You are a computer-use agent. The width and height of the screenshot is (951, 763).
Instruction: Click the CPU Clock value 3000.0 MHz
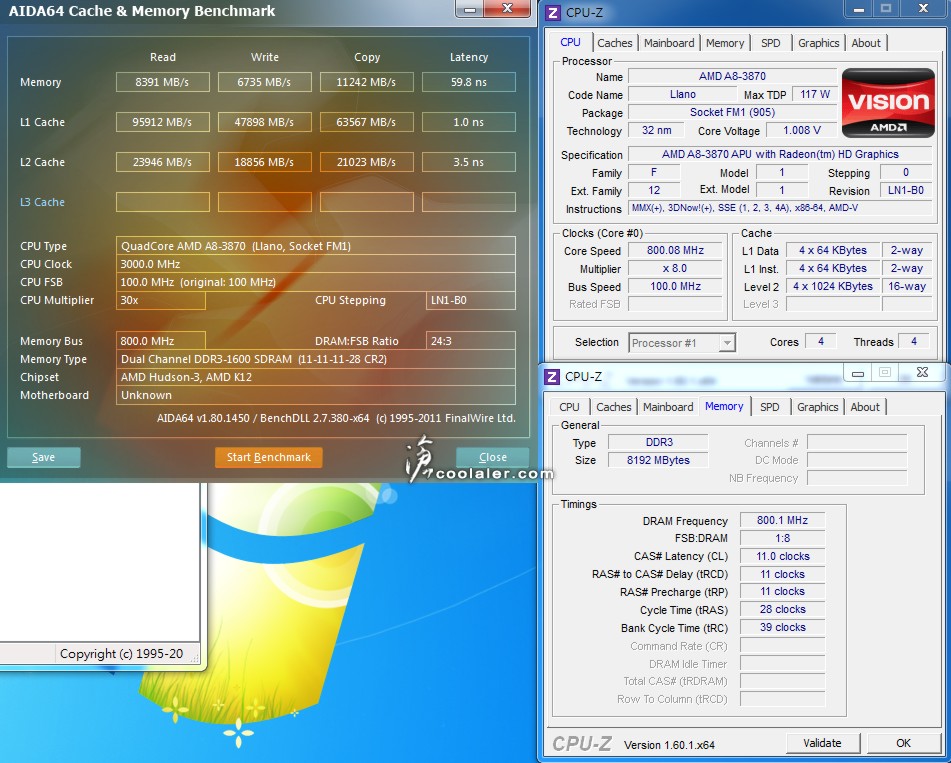click(315, 264)
